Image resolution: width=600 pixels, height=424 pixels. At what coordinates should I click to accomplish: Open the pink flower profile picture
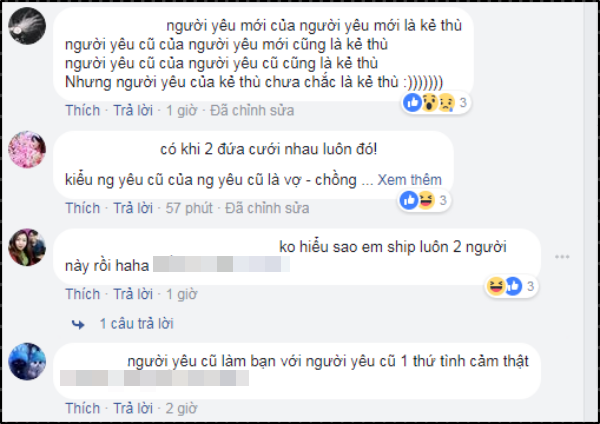tap(27, 149)
